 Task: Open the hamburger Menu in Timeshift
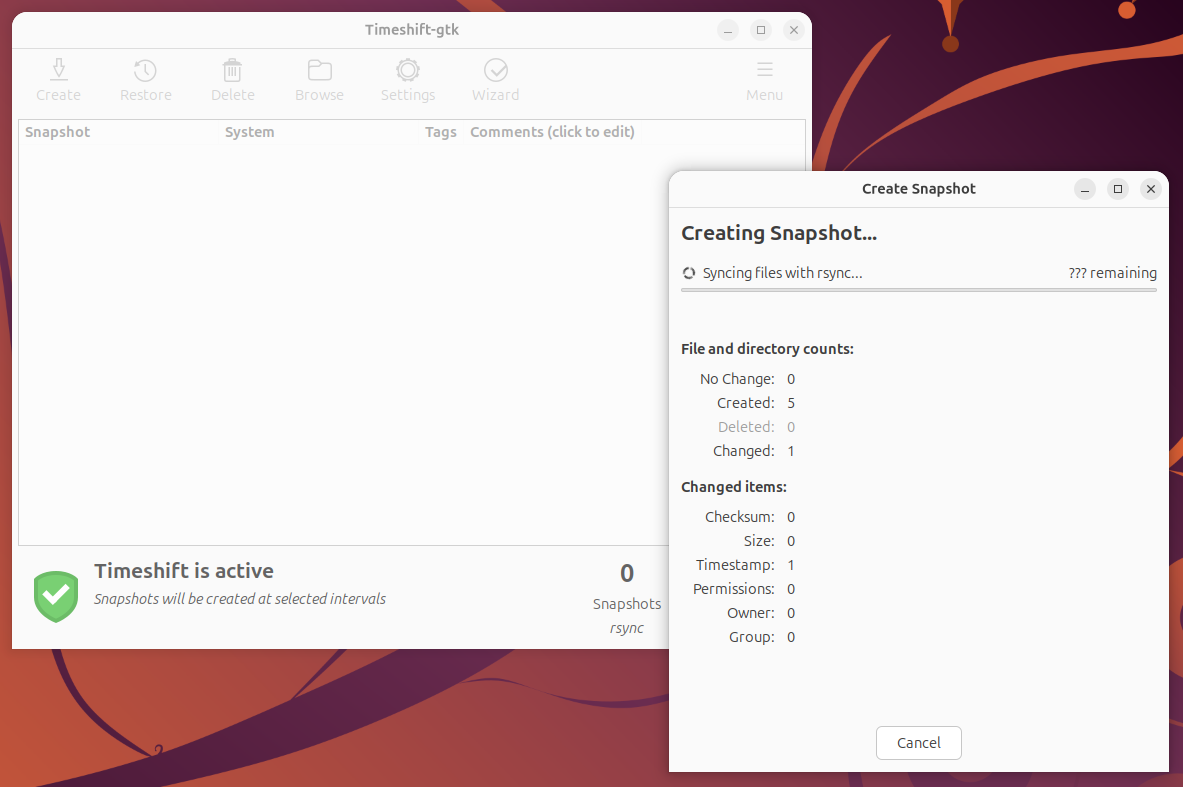tap(764, 79)
